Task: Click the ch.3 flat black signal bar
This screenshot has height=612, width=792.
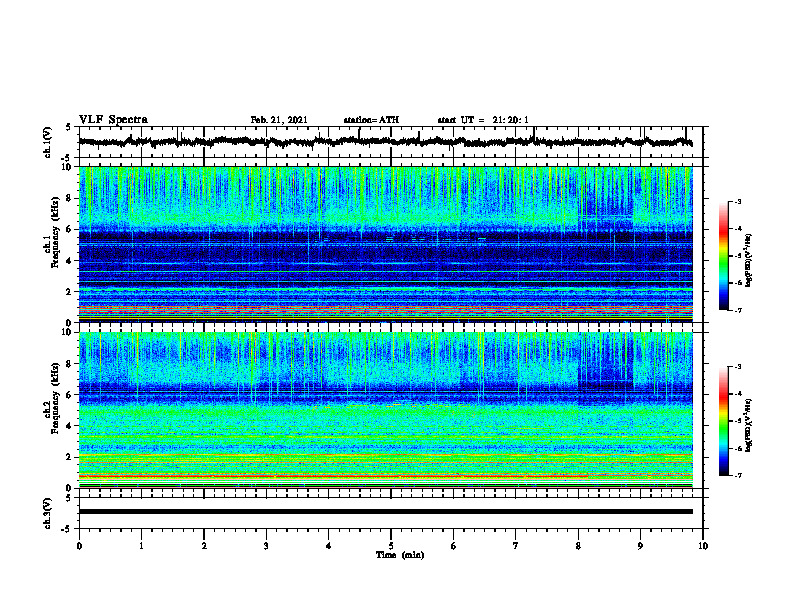Action: coord(385,512)
